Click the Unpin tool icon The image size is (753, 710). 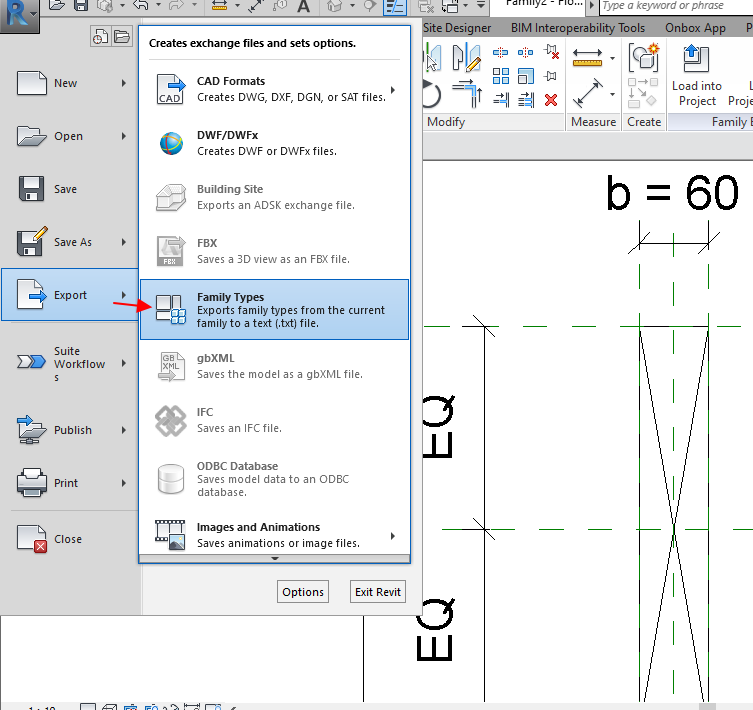pos(551,52)
